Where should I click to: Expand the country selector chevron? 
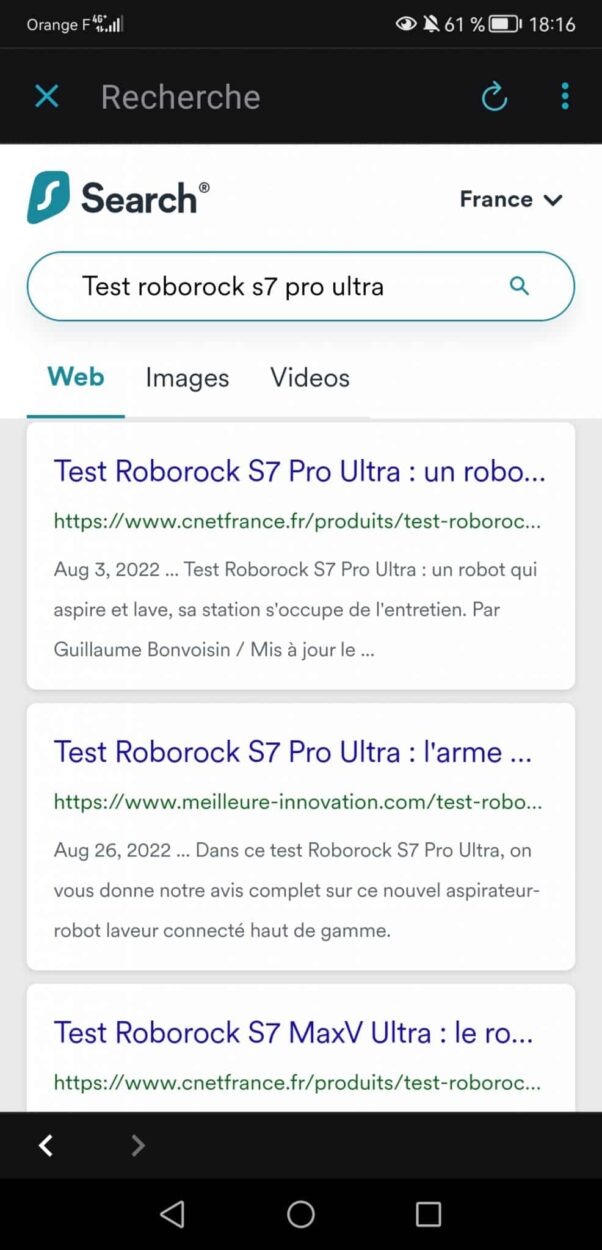552,200
